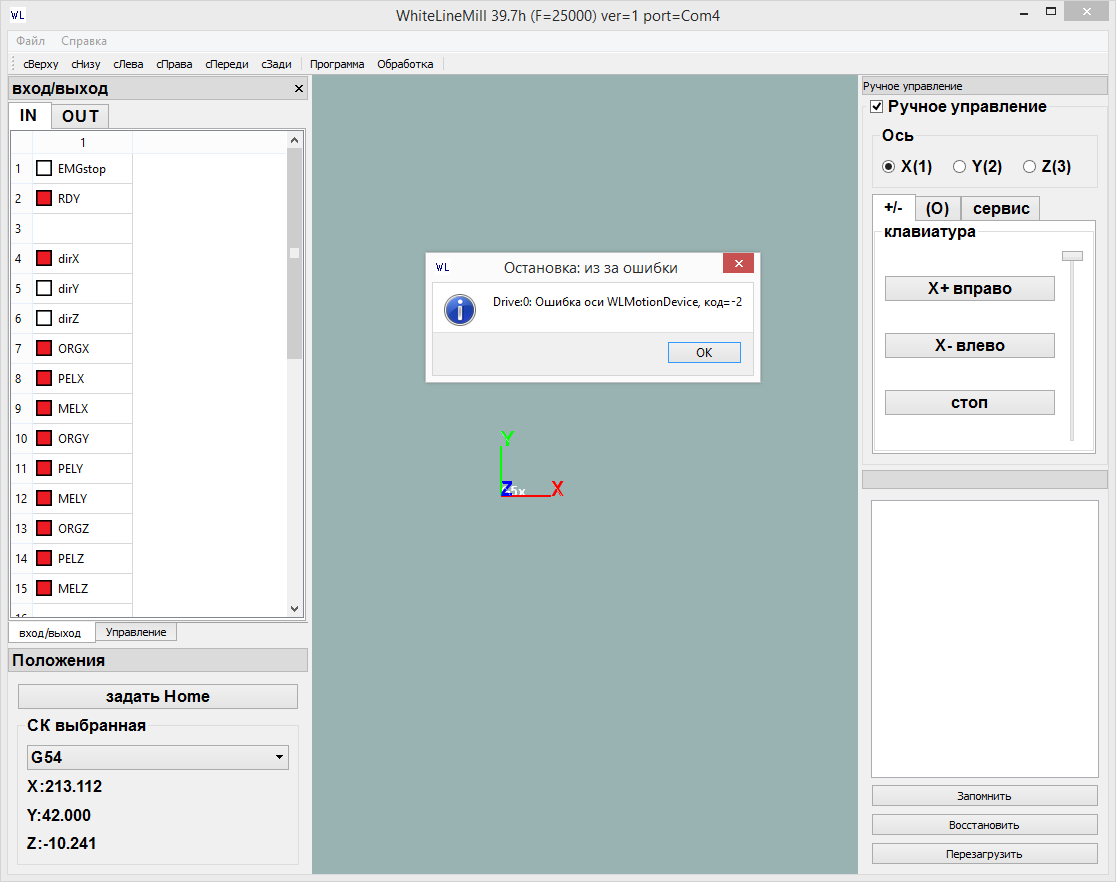
Task: Select the Z(3) axis radio button
Action: pyautogui.click(x=1029, y=167)
